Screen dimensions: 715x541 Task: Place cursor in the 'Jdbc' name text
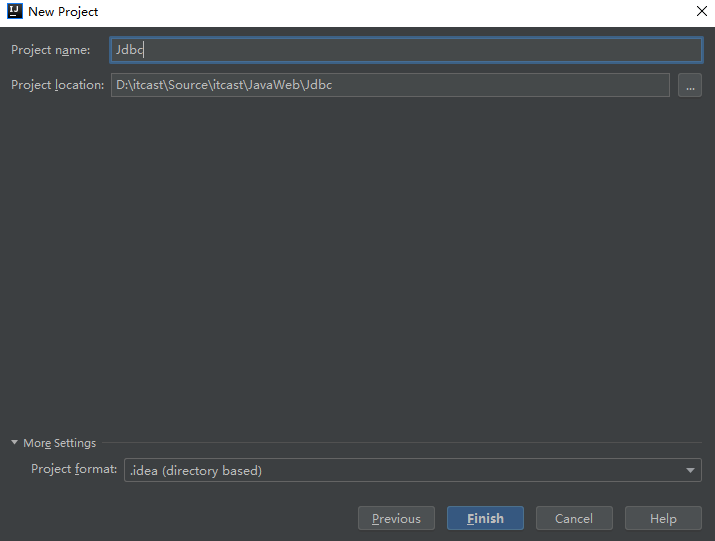coord(130,50)
